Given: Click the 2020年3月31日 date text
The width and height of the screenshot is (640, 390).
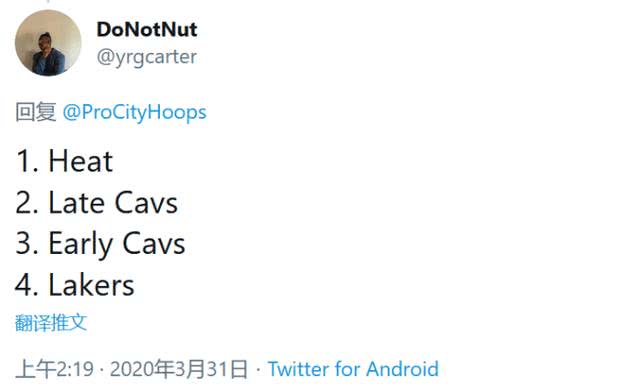Looking at the screenshot, I should click(179, 369).
